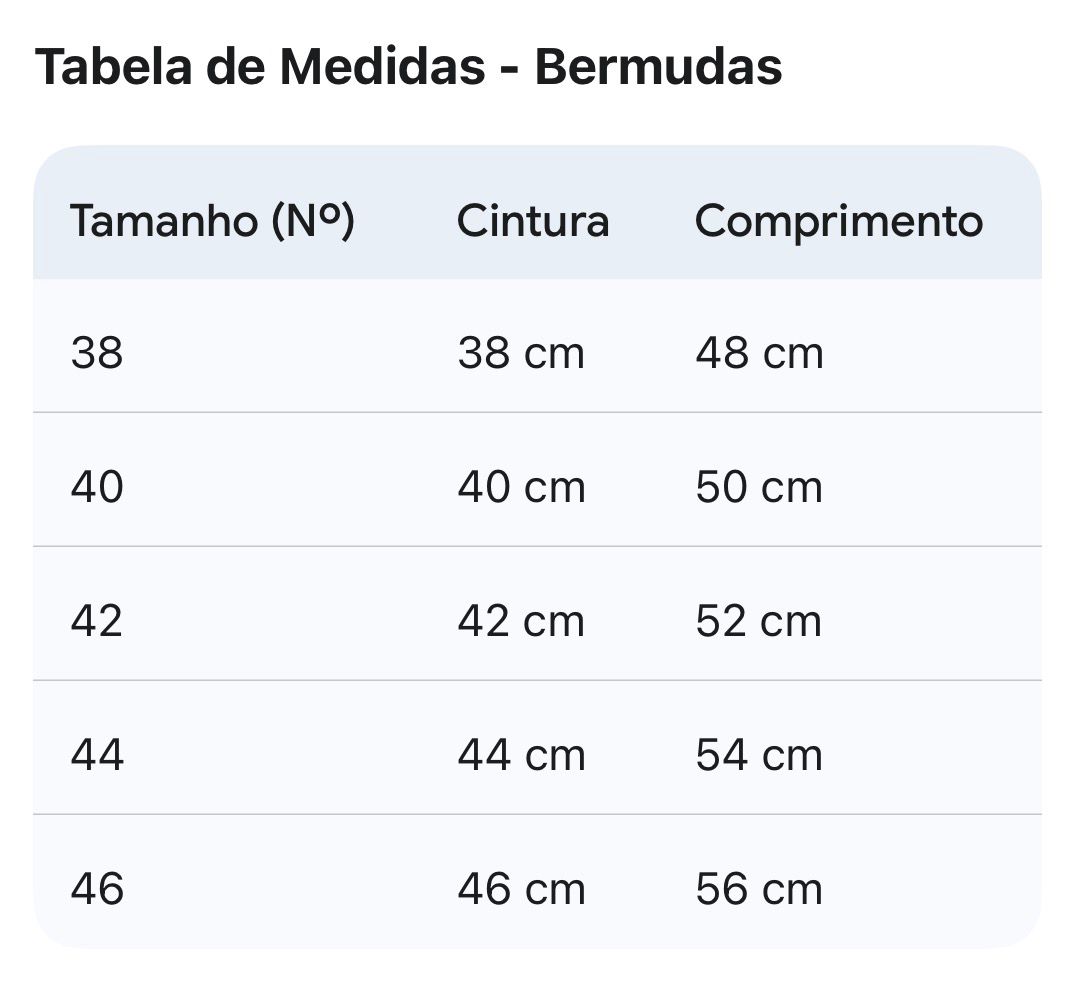Screen dimensions: 1076x992
Task: Select the Comprimento column header
Action: 839,221
